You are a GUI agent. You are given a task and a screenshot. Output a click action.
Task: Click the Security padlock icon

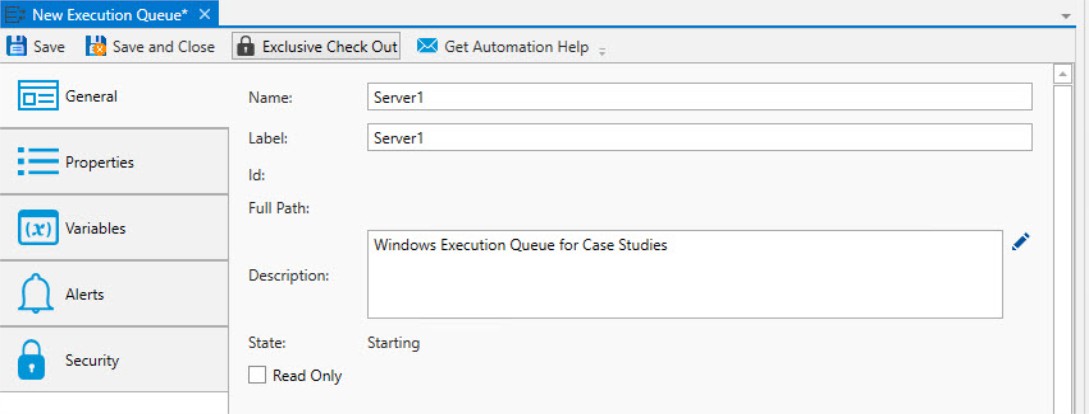(32, 360)
